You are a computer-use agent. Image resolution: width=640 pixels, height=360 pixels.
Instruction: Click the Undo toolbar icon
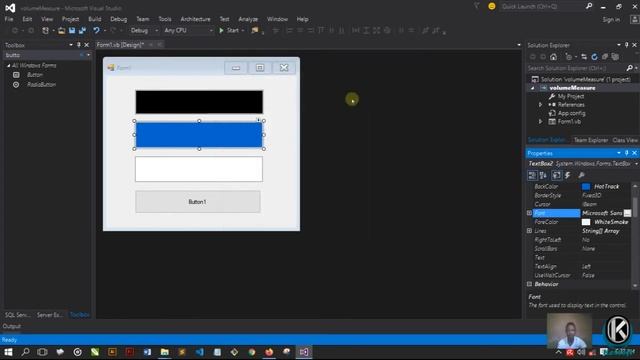click(x=96, y=30)
